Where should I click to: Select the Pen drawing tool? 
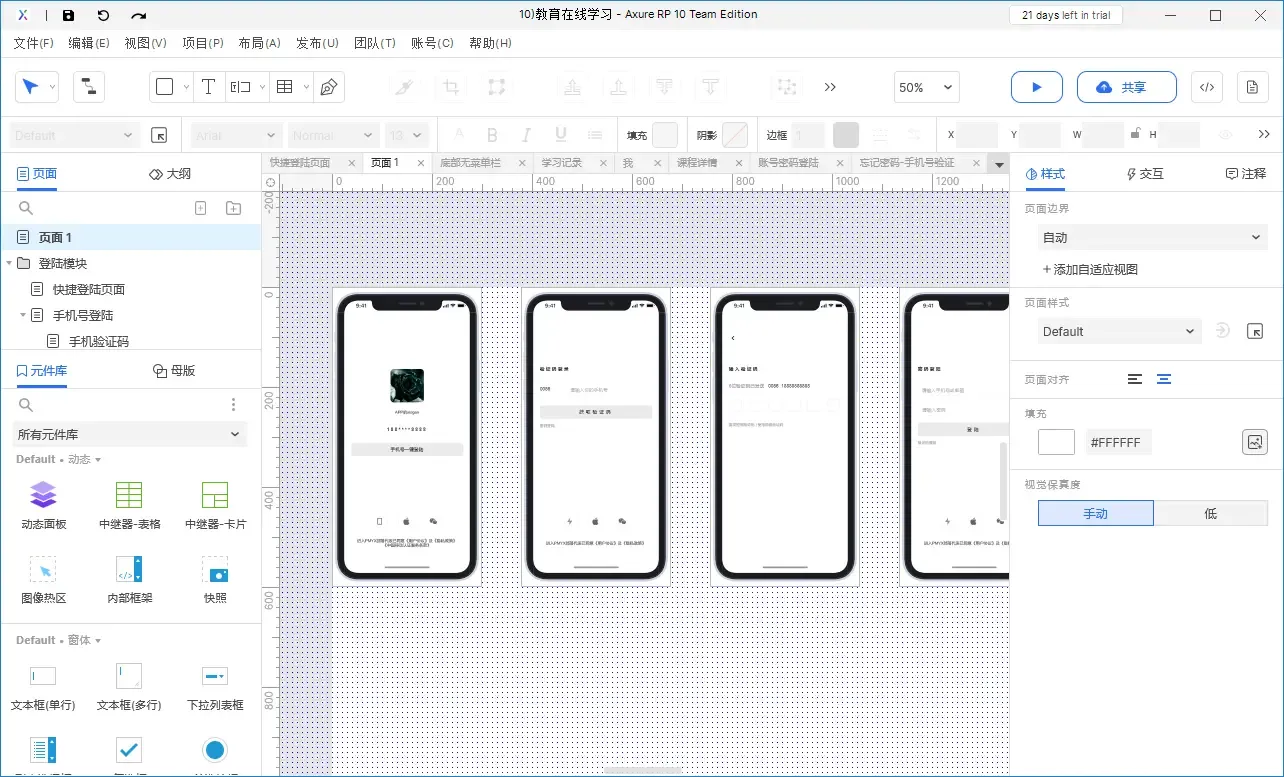click(x=328, y=87)
